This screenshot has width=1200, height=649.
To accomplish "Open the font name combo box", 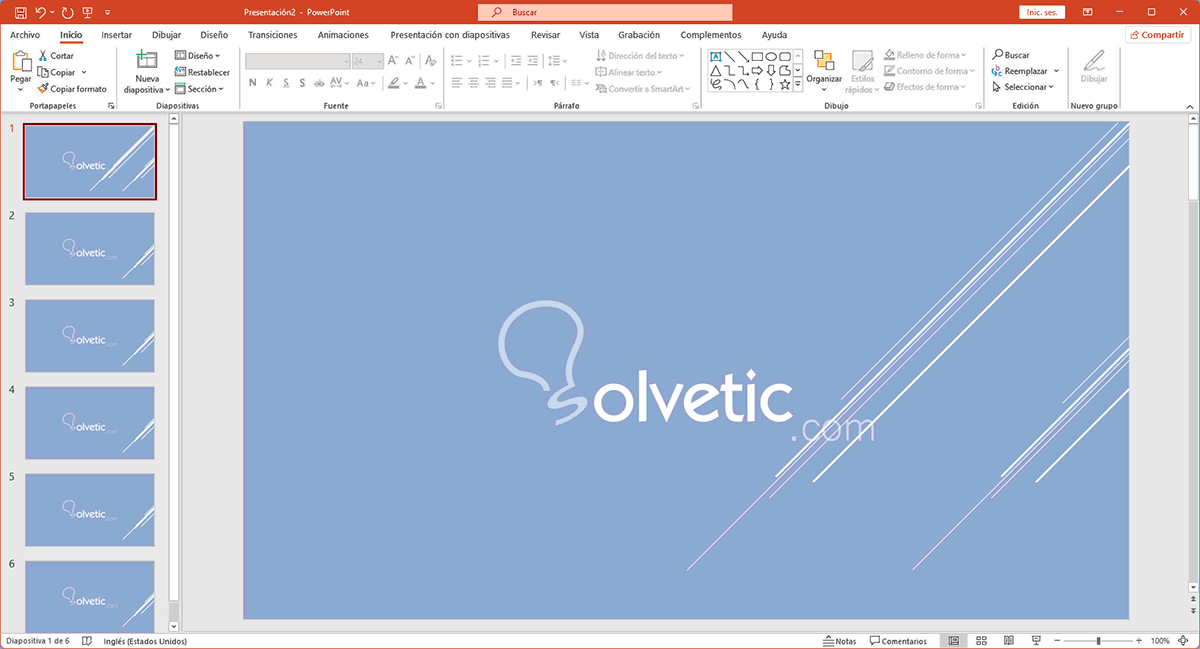I will click(x=297, y=61).
